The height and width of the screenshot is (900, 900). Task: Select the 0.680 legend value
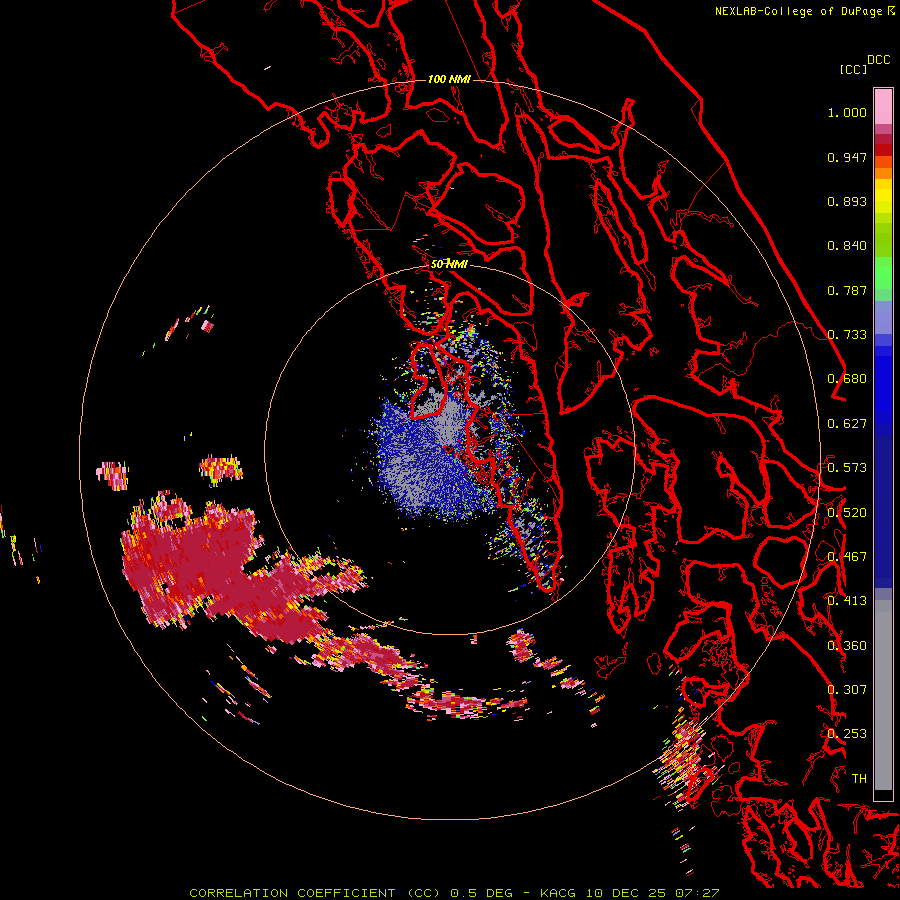(x=847, y=379)
